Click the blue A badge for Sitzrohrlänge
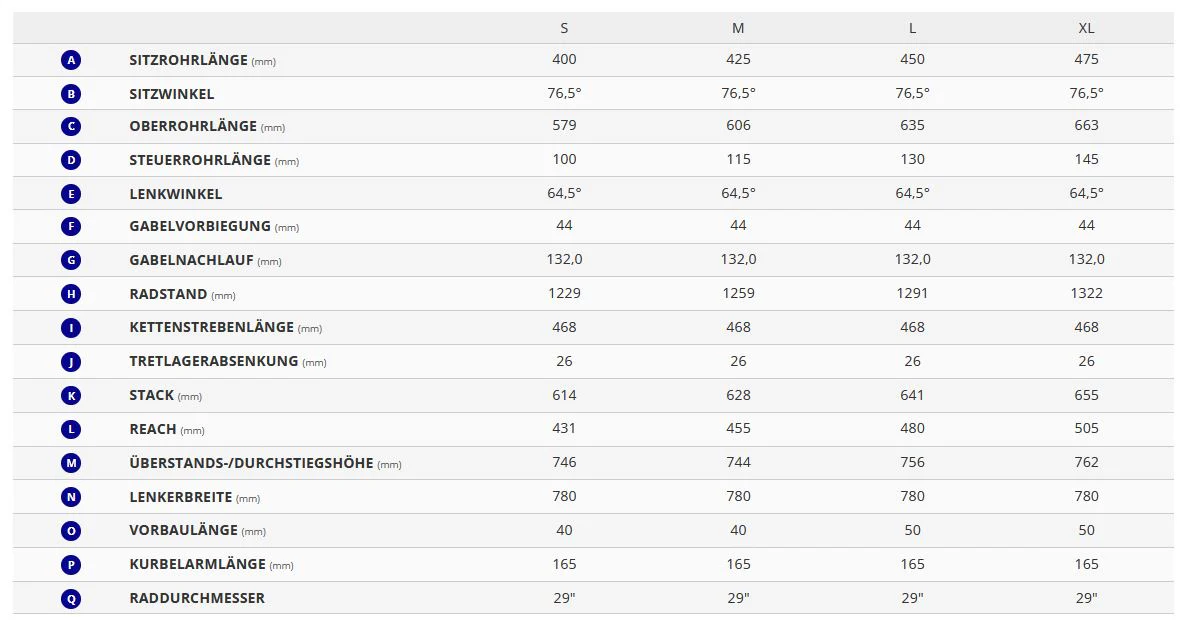The image size is (1187, 634). coord(70,60)
